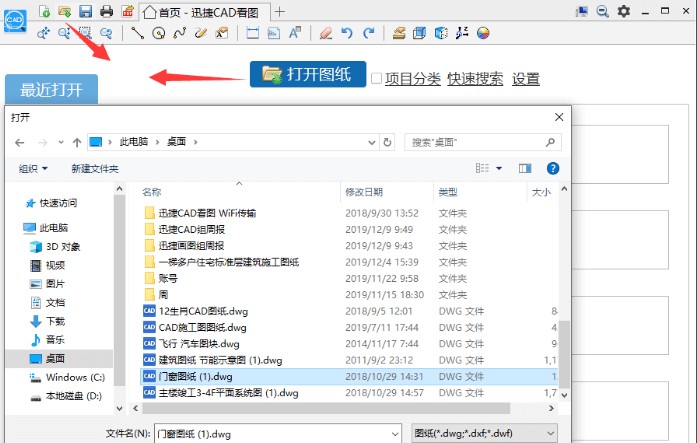The image size is (697, 443).
Task: Open the 组织 dropdown menu
Action: (33, 168)
